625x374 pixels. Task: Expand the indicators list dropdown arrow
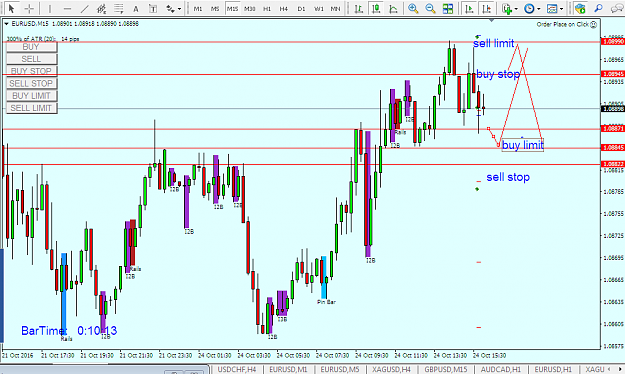coord(516,8)
